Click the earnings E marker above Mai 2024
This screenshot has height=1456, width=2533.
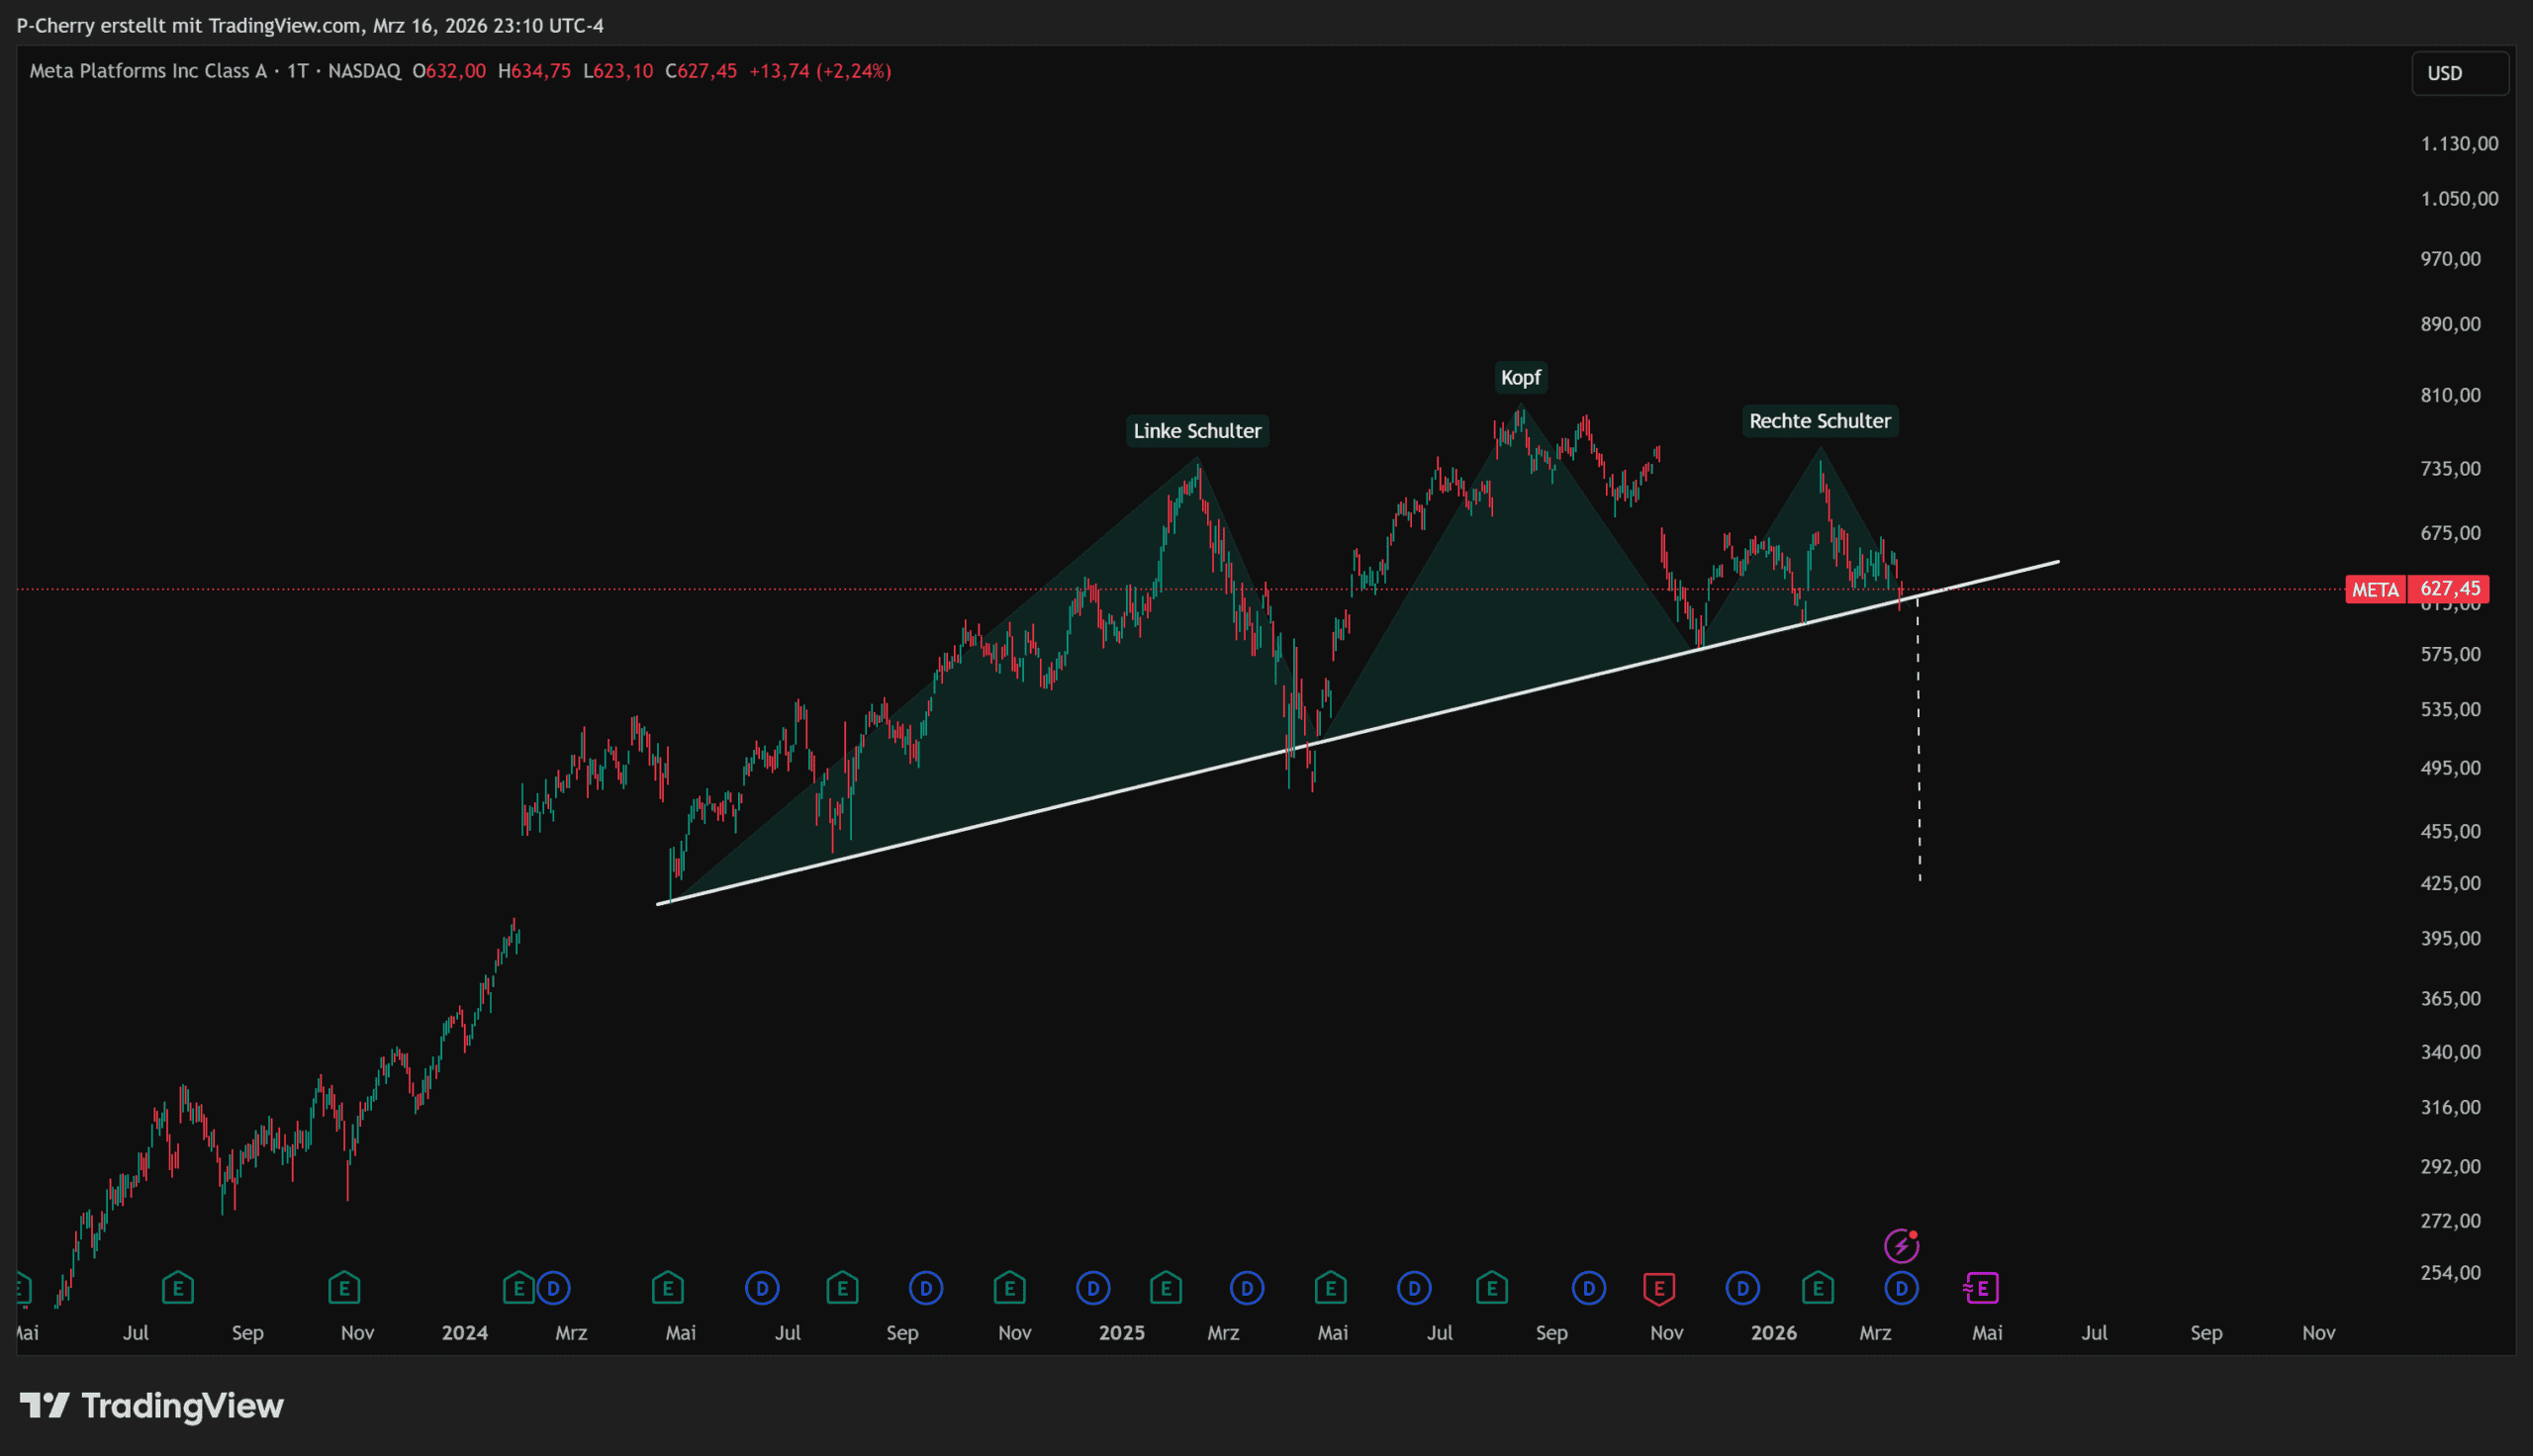(x=668, y=1288)
